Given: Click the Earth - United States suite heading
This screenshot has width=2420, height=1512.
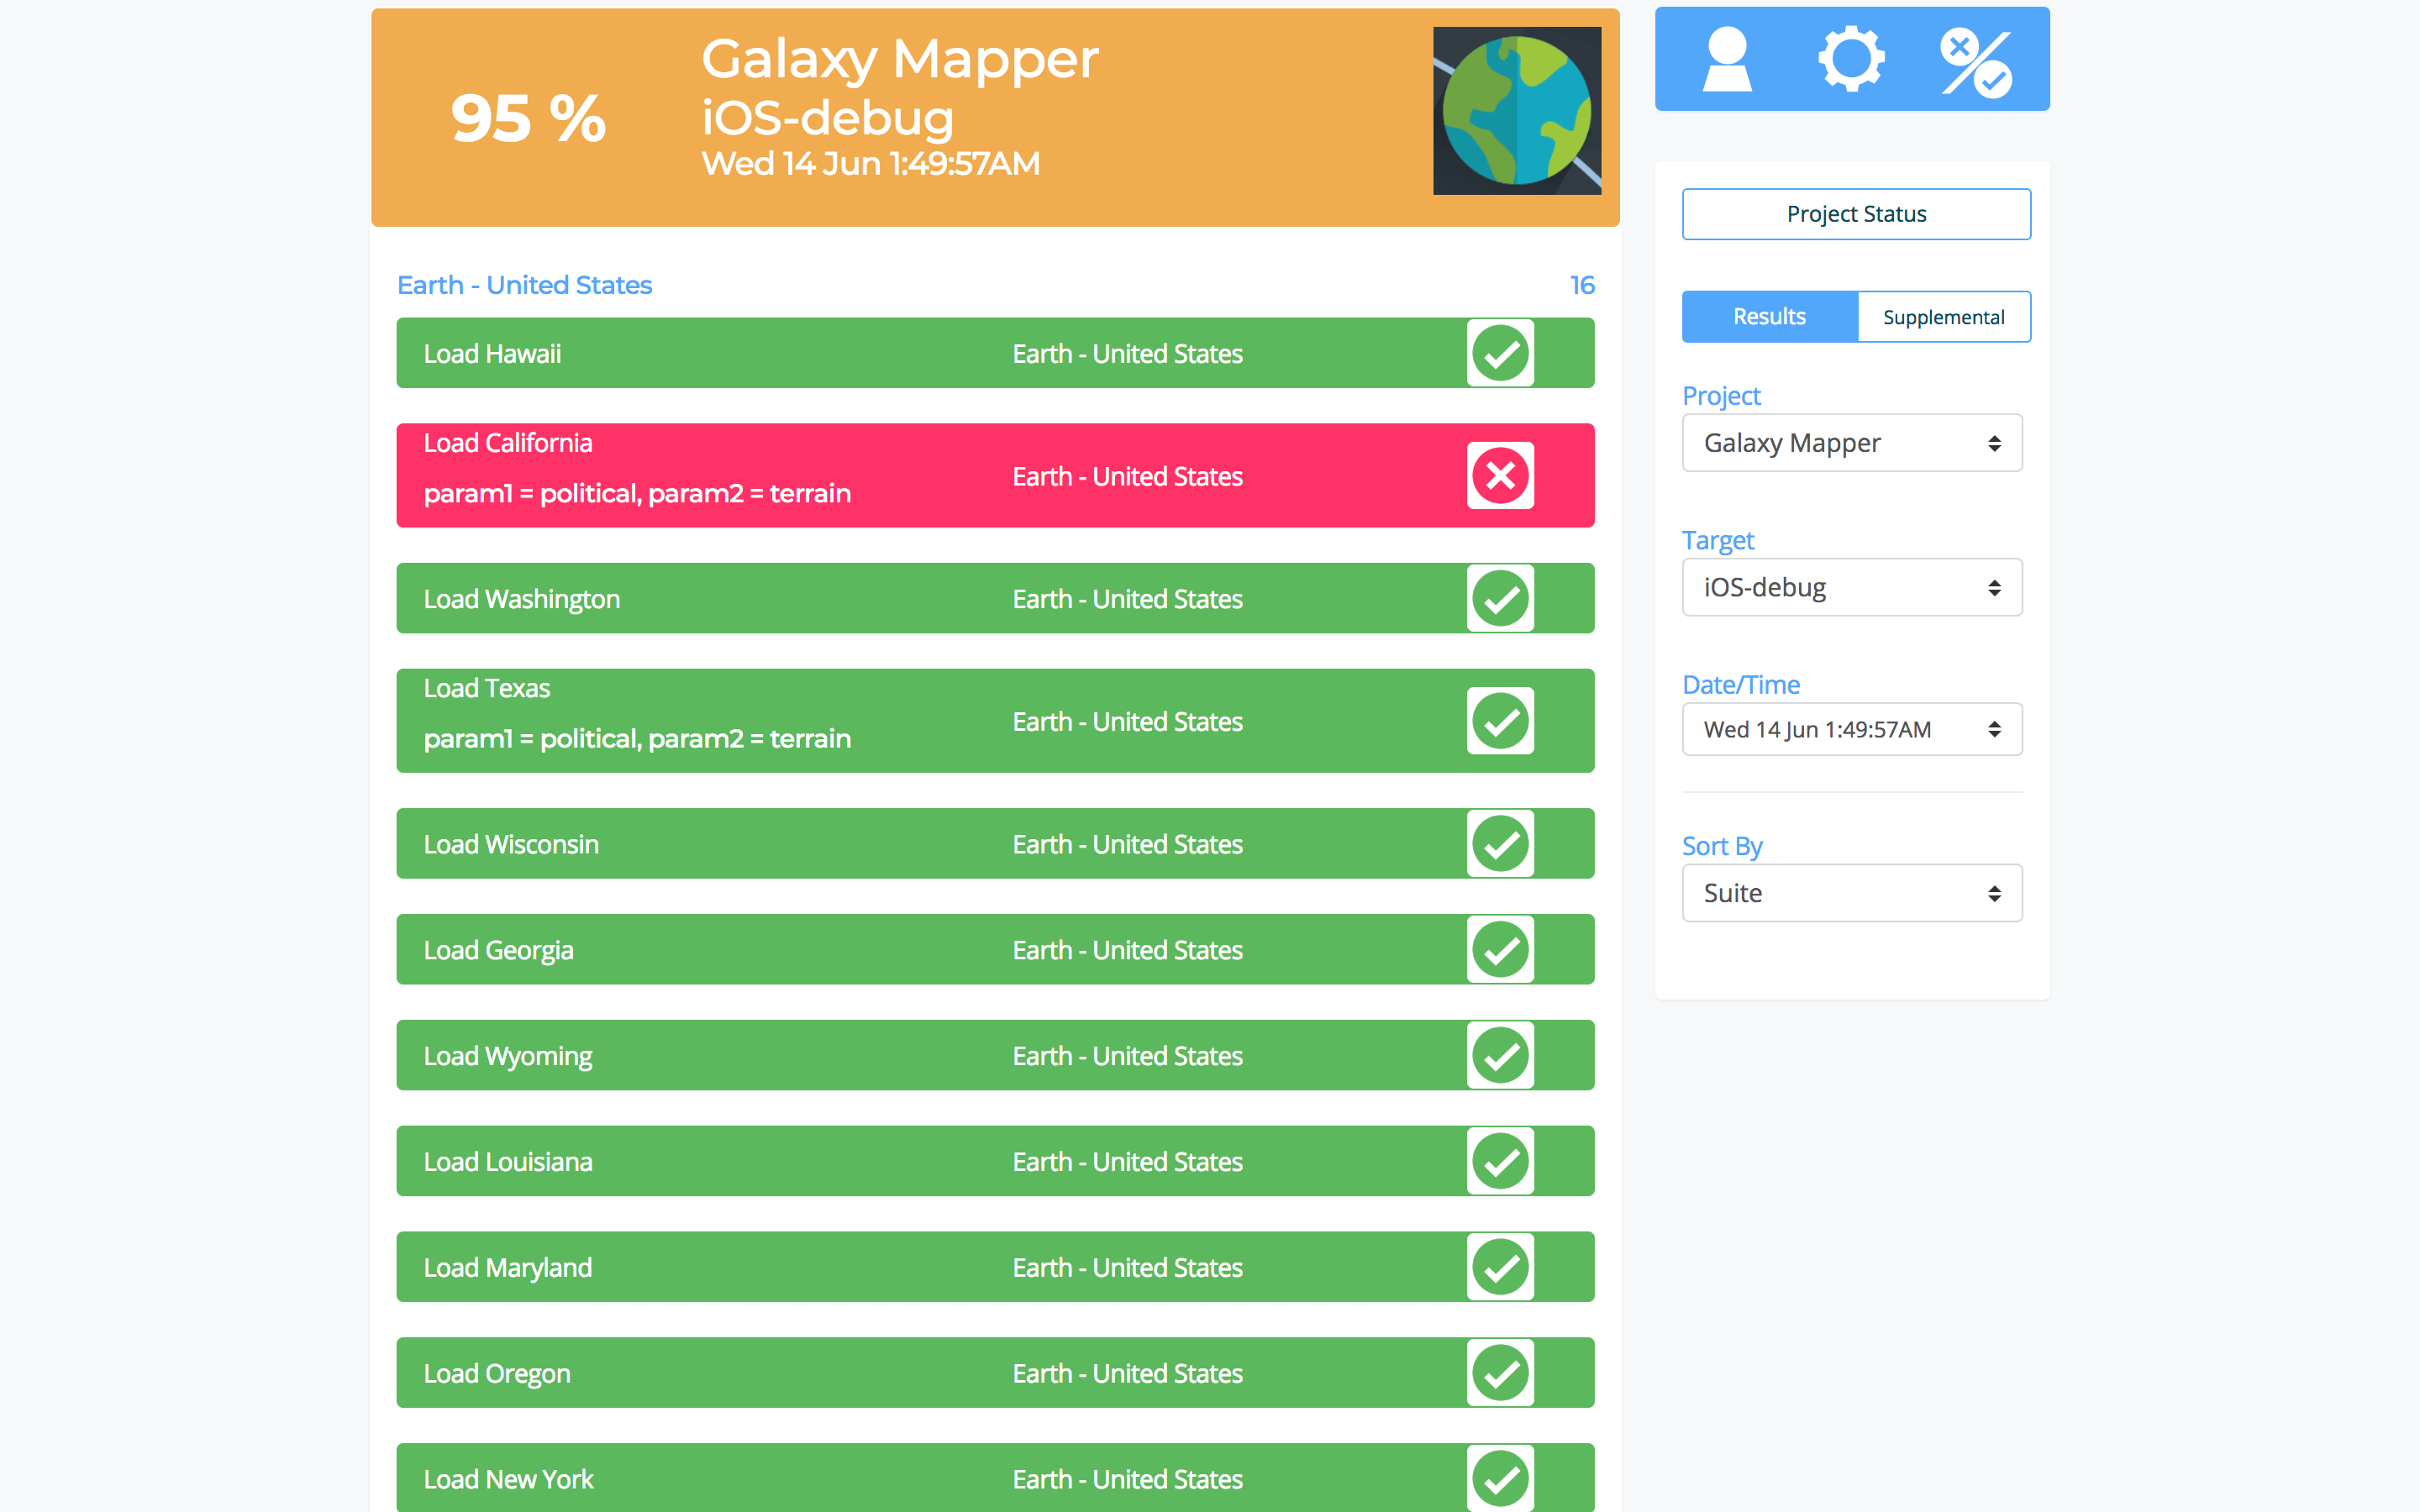Looking at the screenshot, I should coord(524,285).
